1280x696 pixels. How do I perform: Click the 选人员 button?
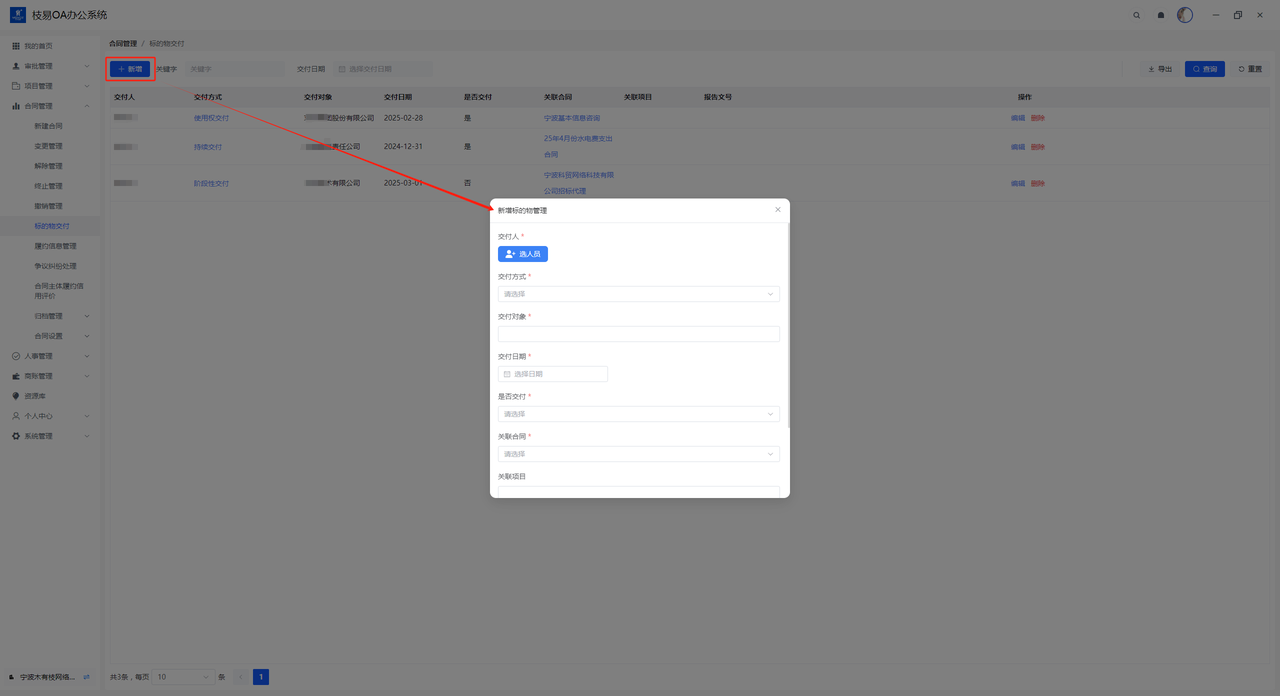(x=523, y=254)
